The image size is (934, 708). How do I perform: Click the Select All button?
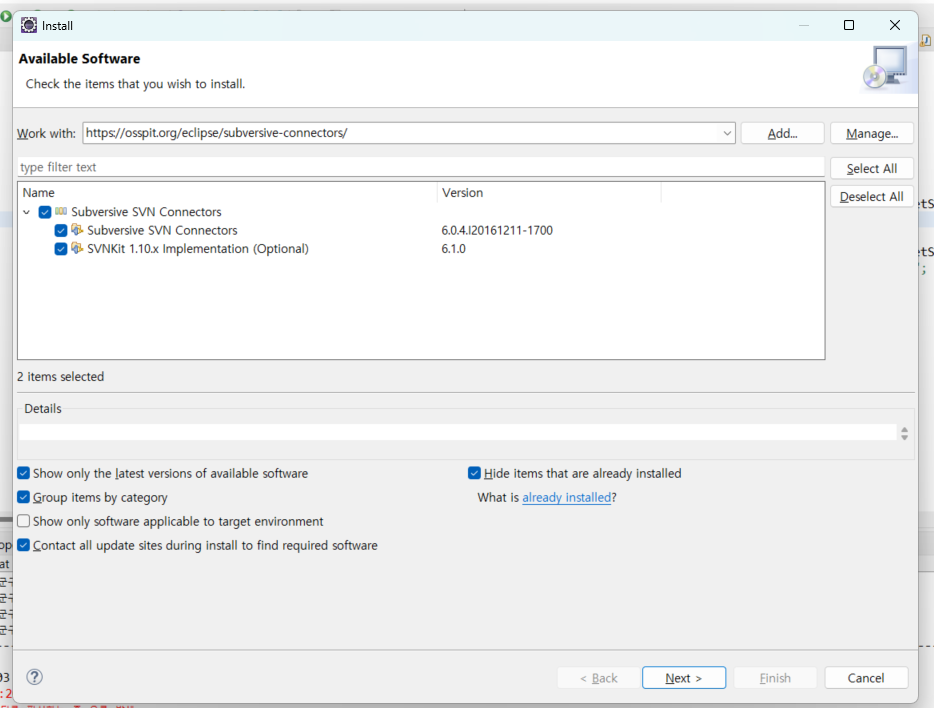click(871, 169)
